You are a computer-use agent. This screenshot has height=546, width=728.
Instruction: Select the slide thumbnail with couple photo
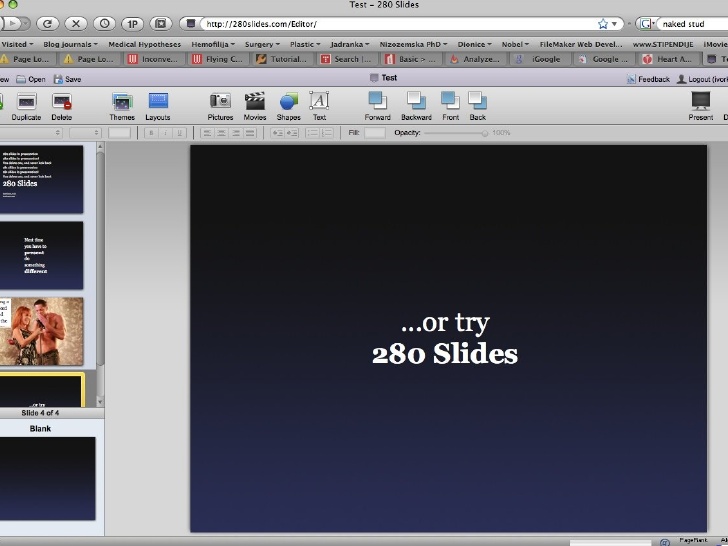point(42,331)
